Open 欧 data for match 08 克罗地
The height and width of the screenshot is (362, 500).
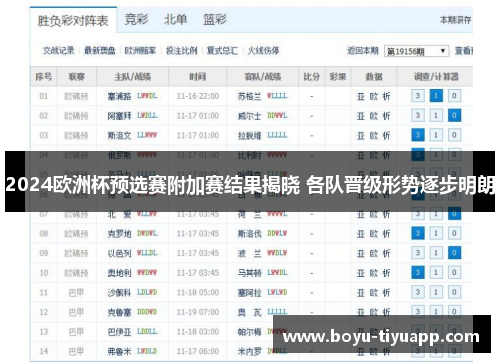click(x=374, y=234)
